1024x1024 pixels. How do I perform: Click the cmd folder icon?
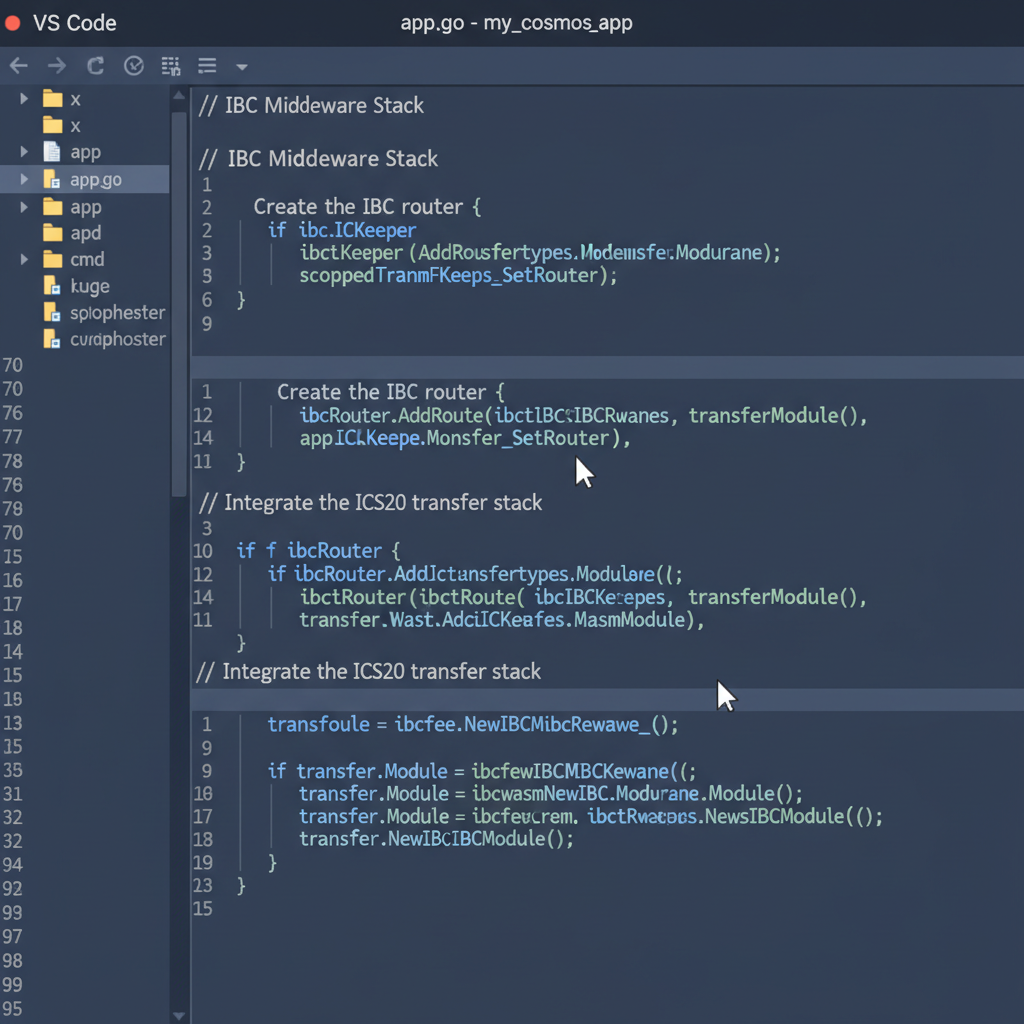tap(52, 260)
